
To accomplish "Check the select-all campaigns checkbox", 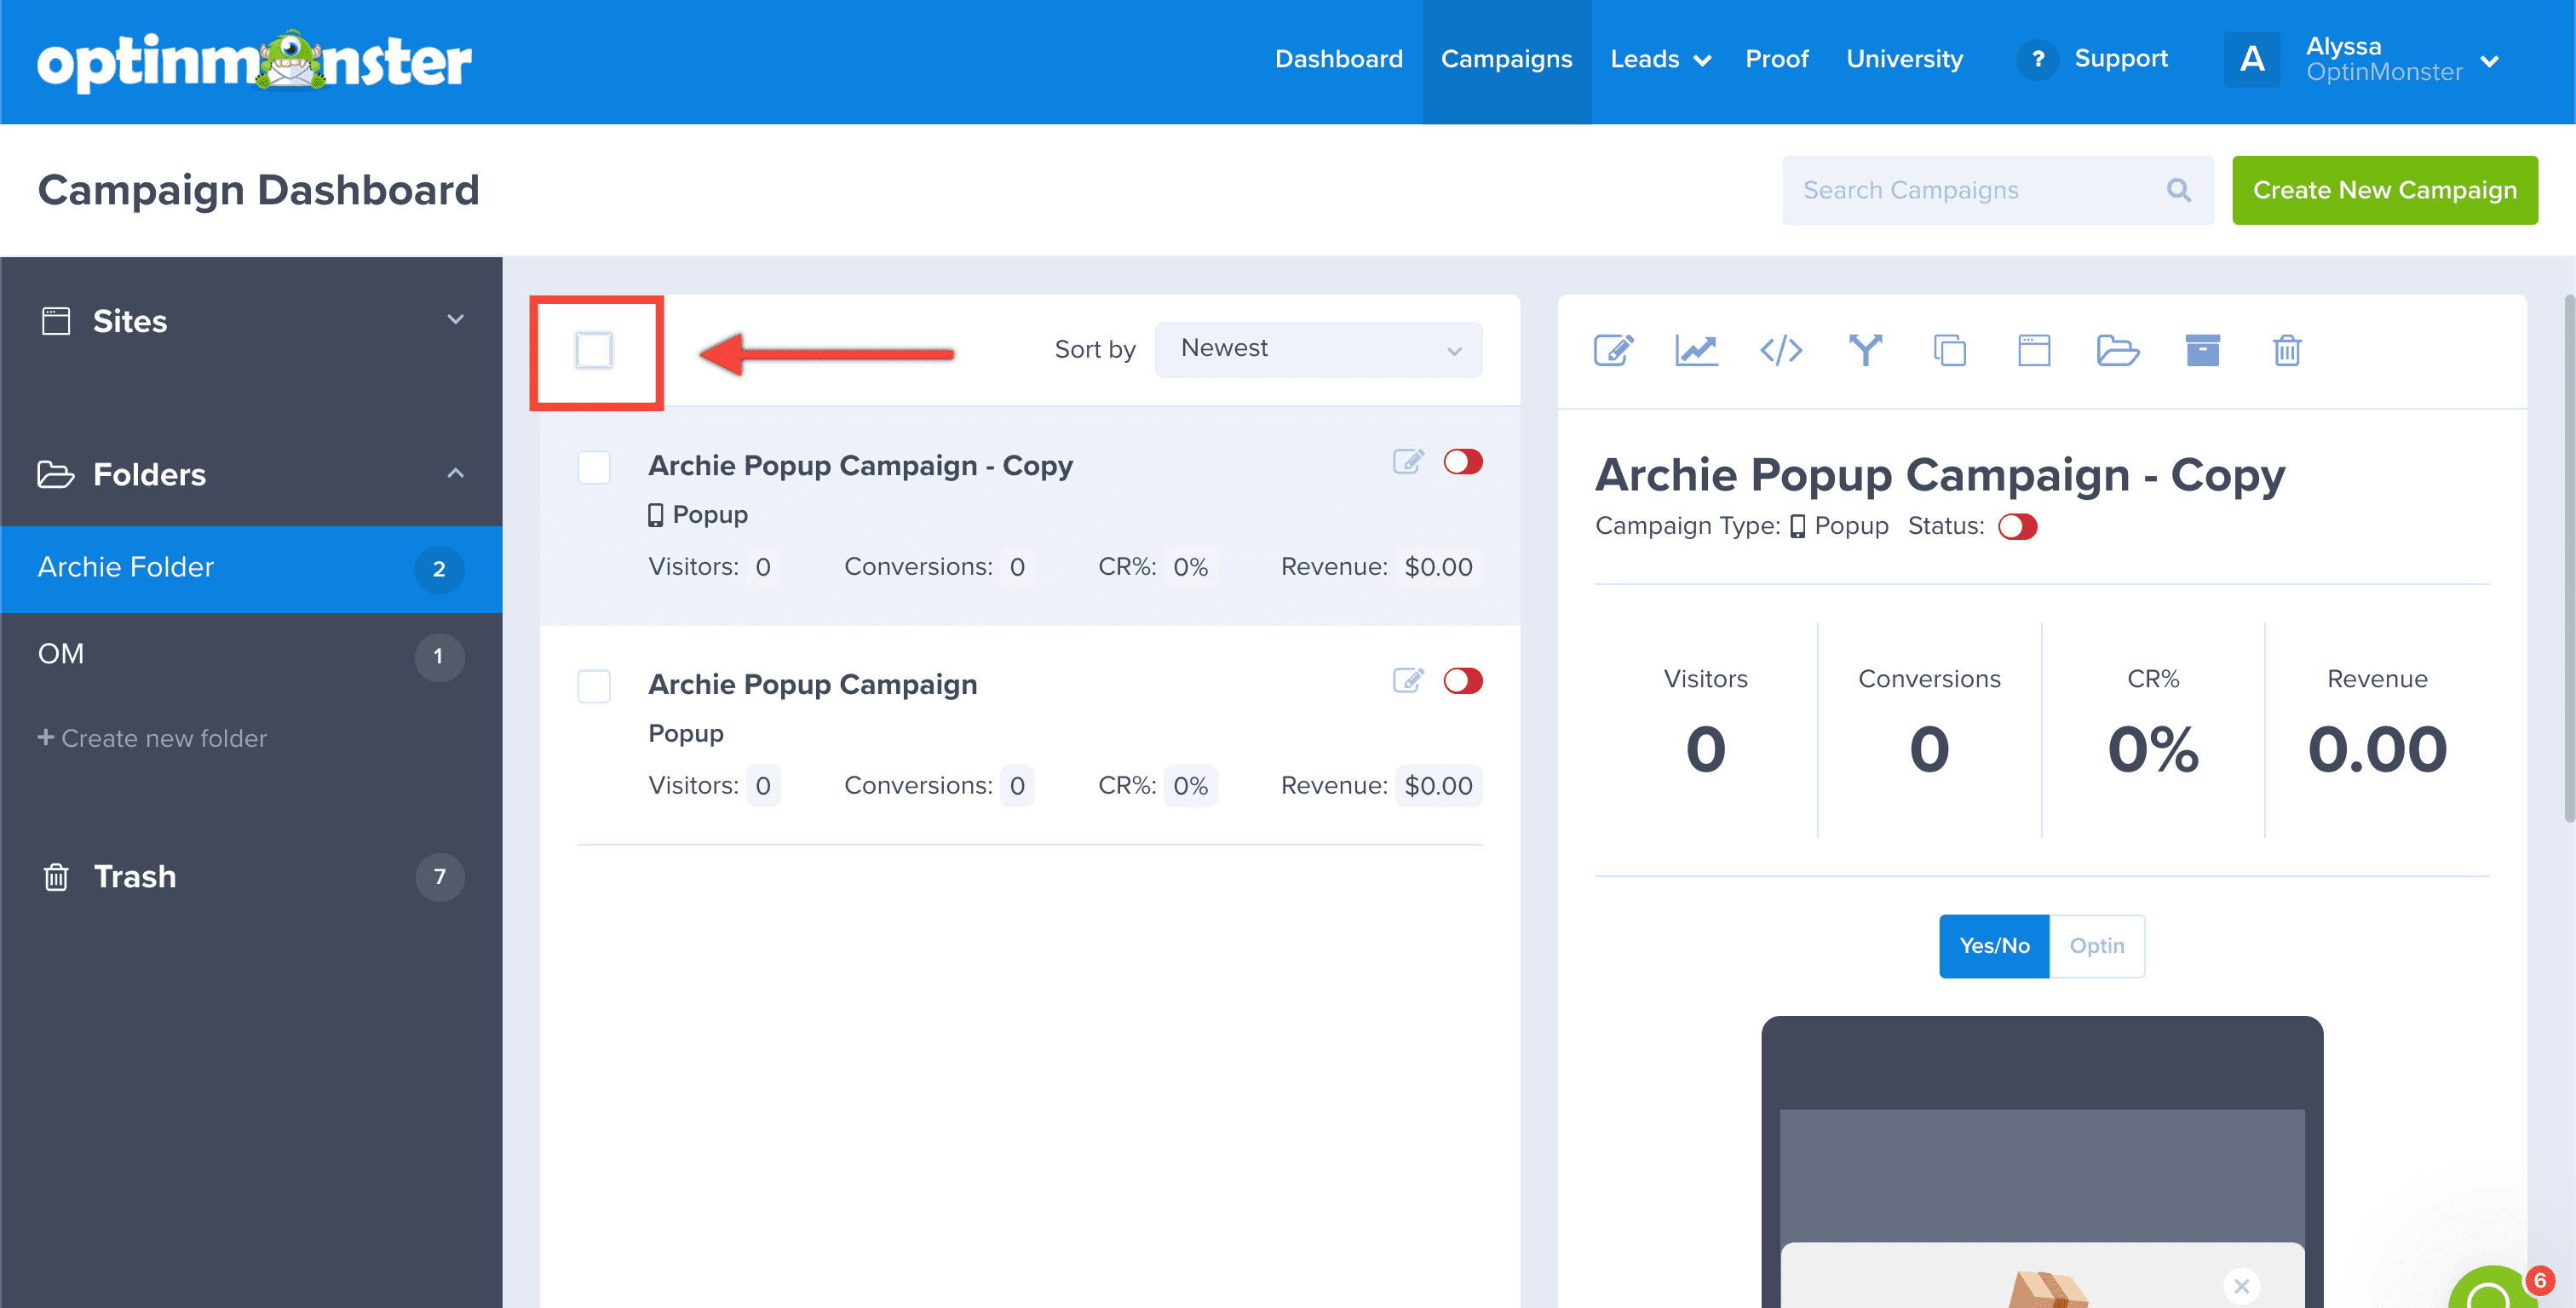I will tap(595, 351).
